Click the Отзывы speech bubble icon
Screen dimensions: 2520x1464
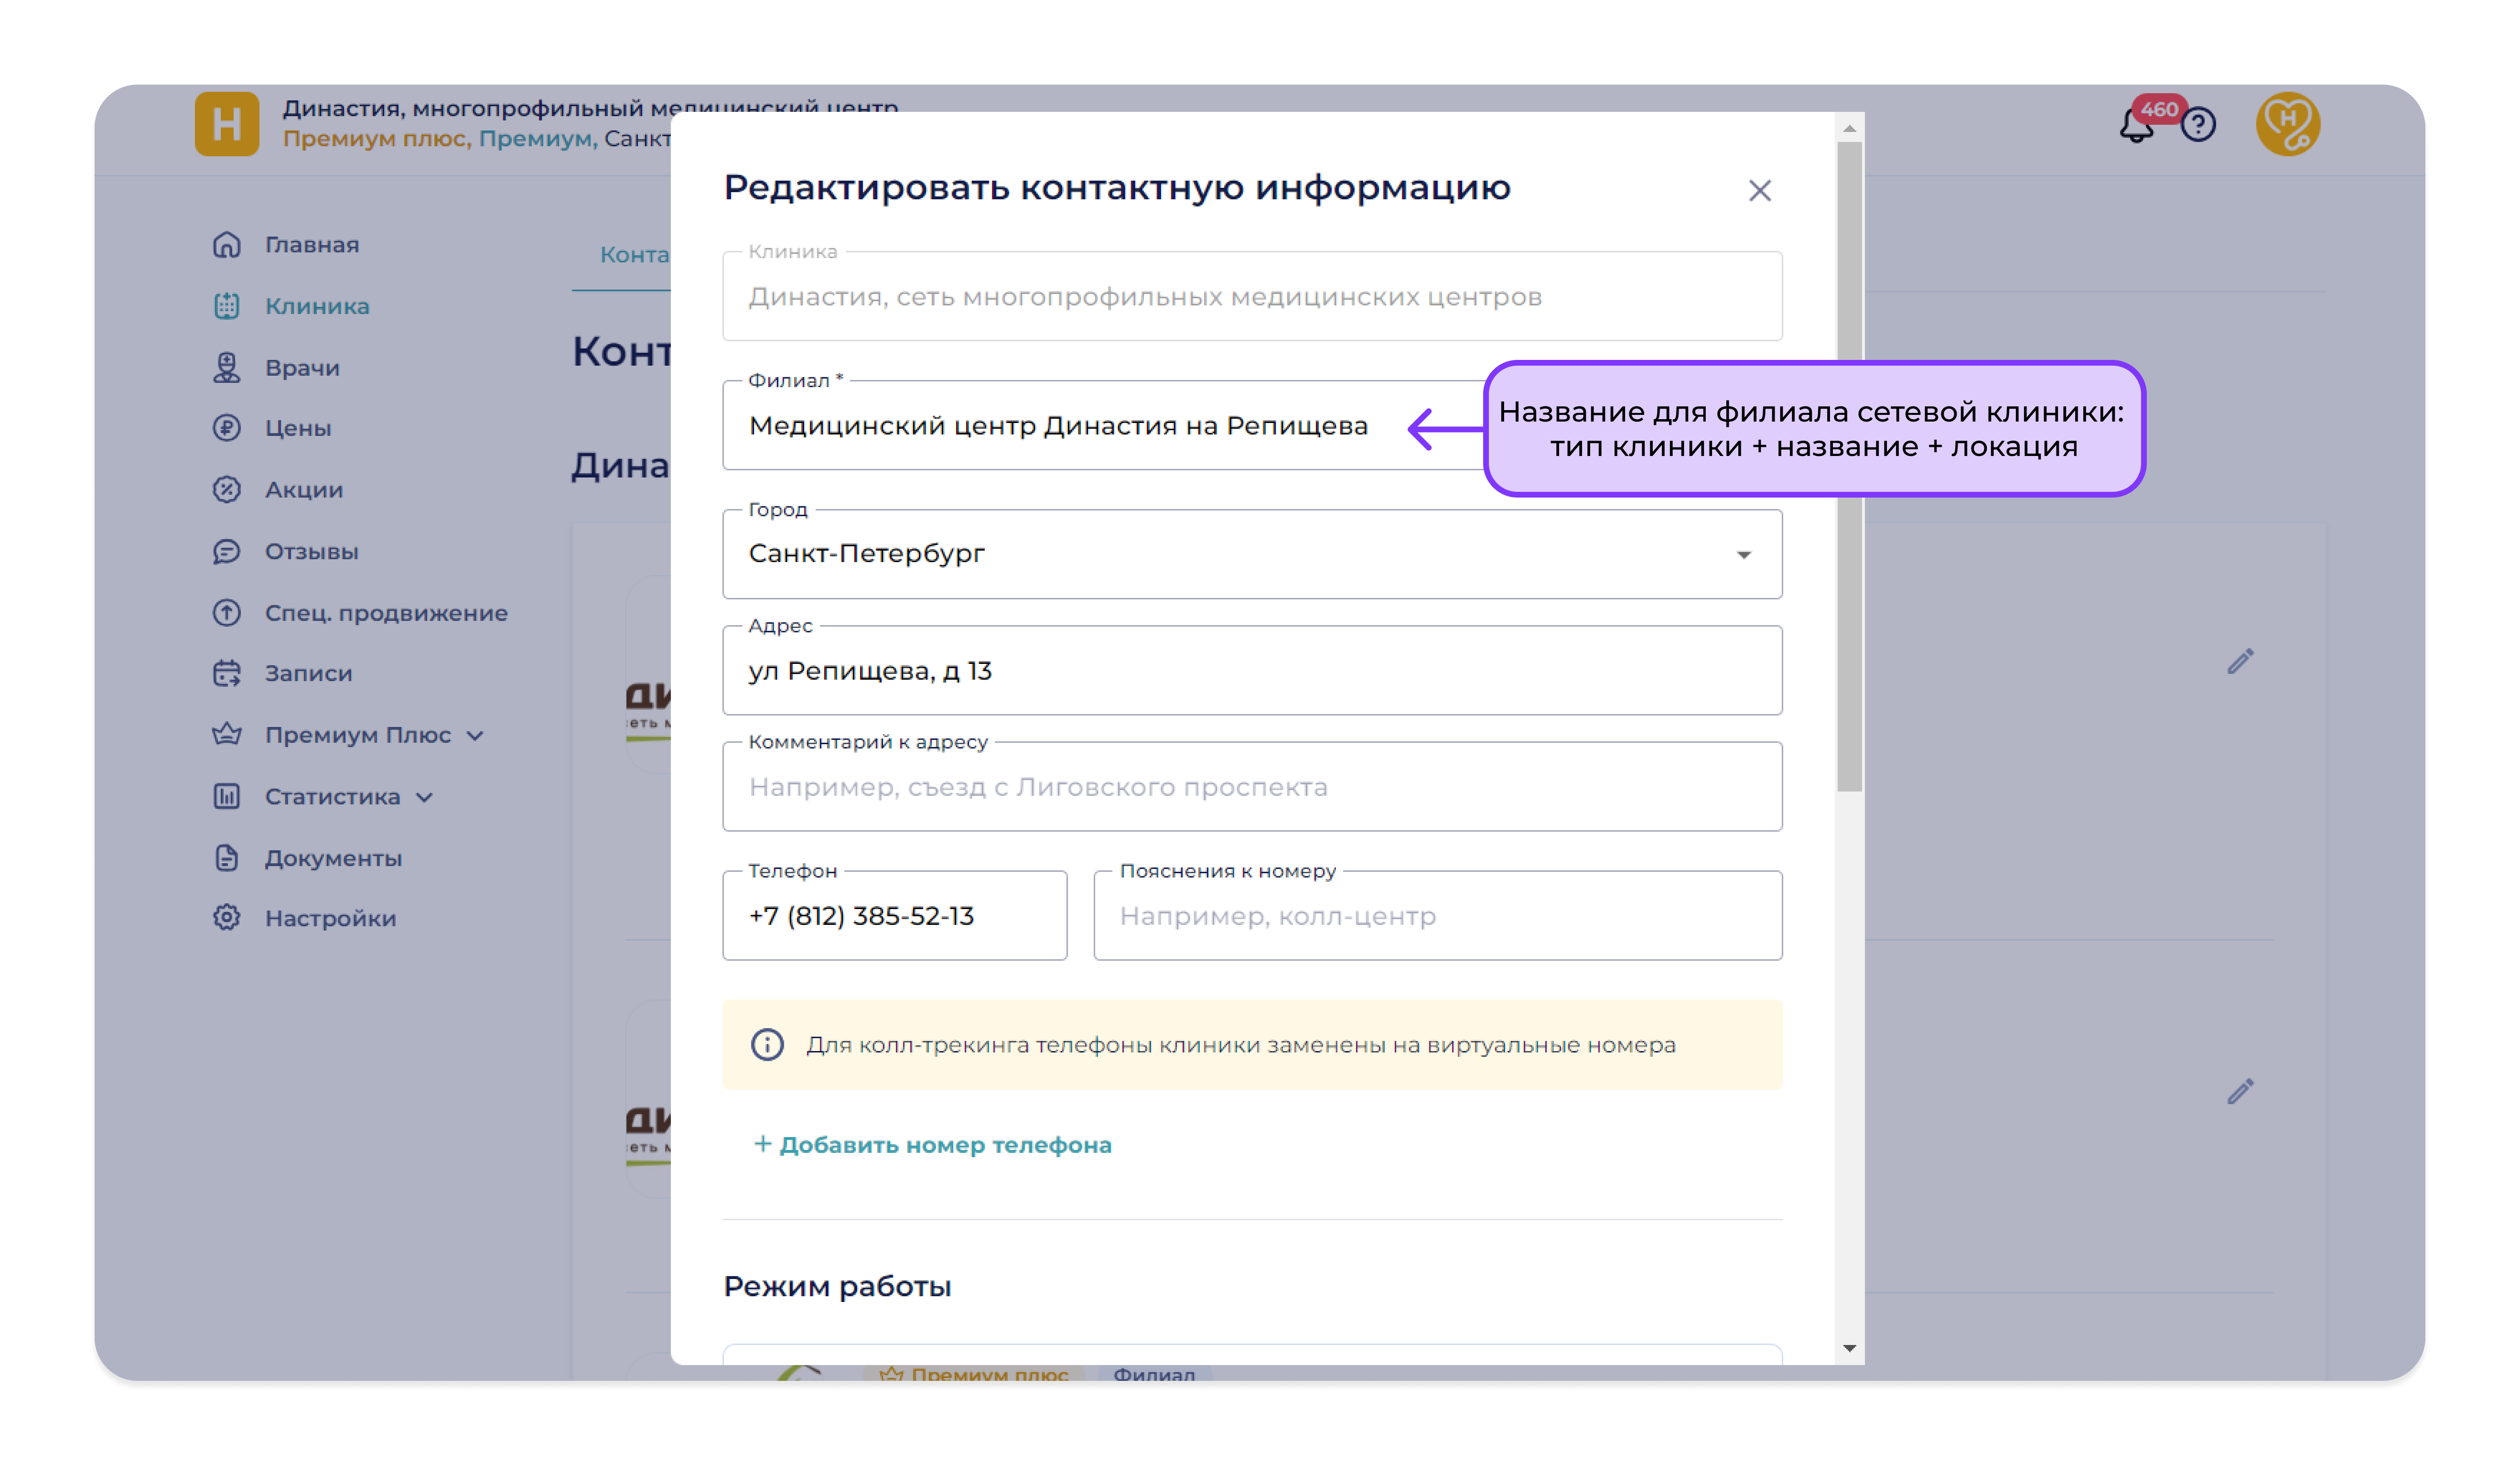tap(227, 552)
